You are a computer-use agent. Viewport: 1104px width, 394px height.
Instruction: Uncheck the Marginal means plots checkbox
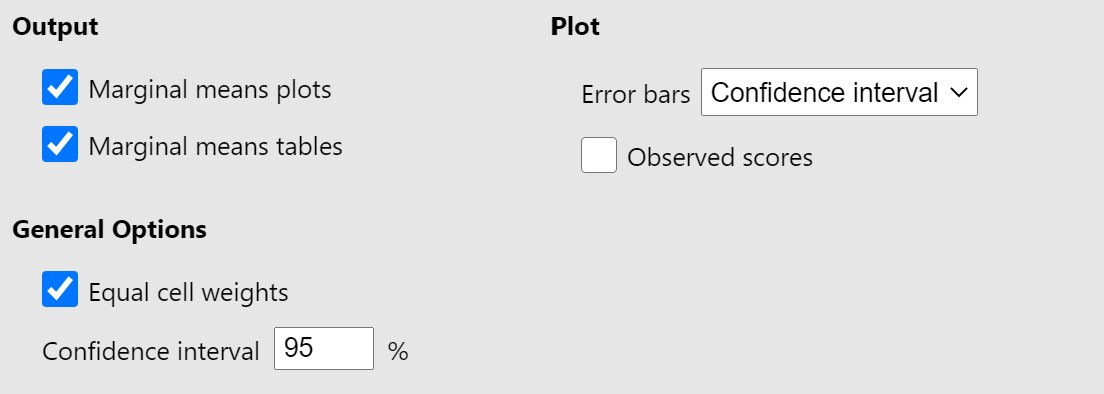[60, 87]
